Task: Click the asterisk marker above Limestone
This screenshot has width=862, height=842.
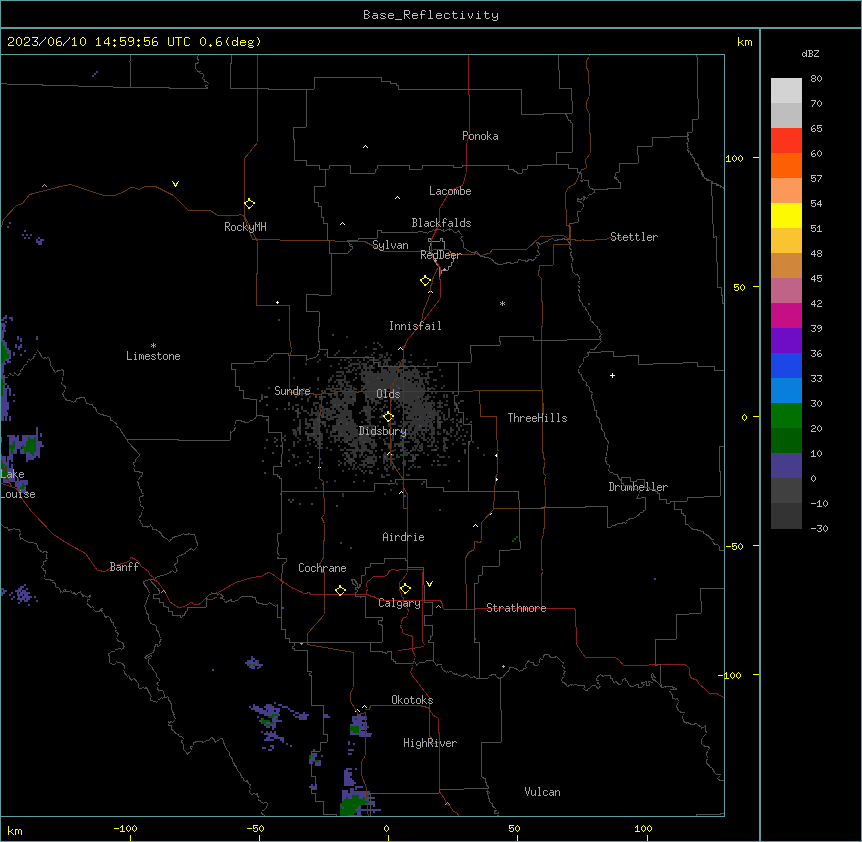Action: tap(153, 346)
